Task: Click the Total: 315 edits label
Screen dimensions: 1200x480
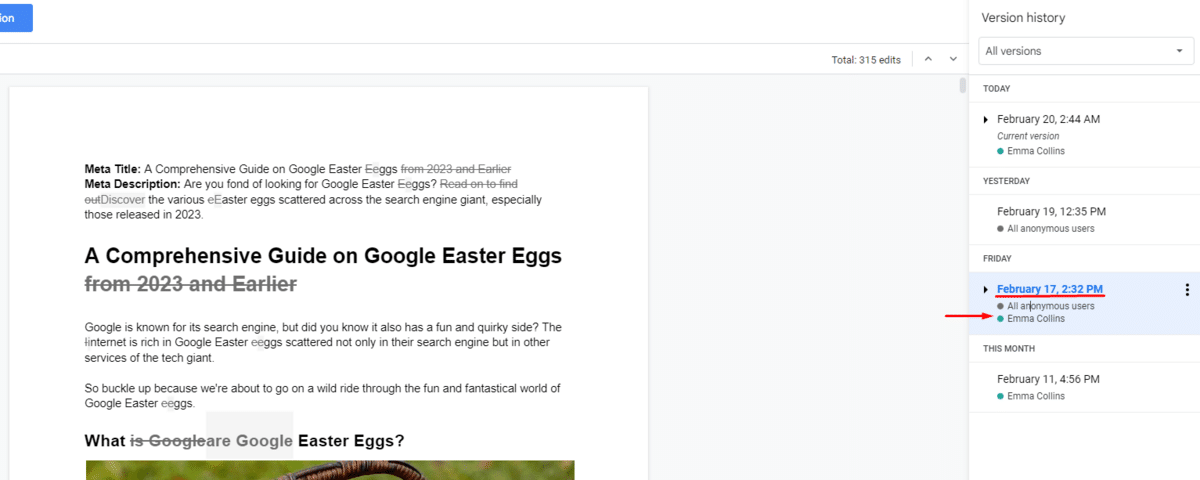Action: [x=866, y=60]
